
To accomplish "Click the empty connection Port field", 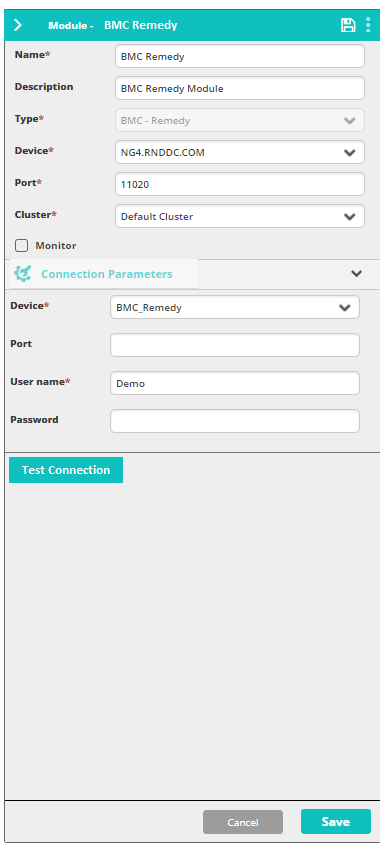I will click(235, 345).
